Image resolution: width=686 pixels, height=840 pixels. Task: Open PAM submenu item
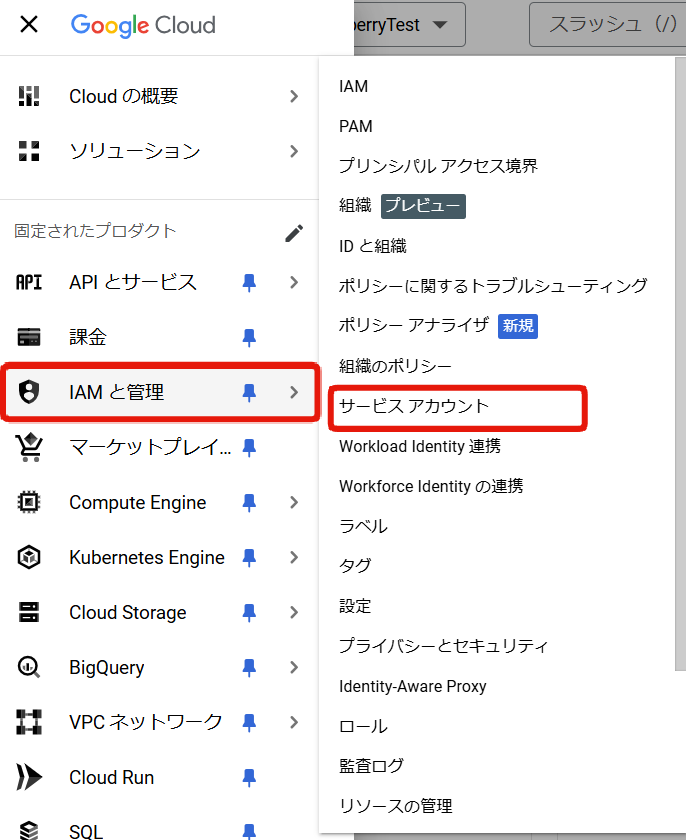(356, 126)
